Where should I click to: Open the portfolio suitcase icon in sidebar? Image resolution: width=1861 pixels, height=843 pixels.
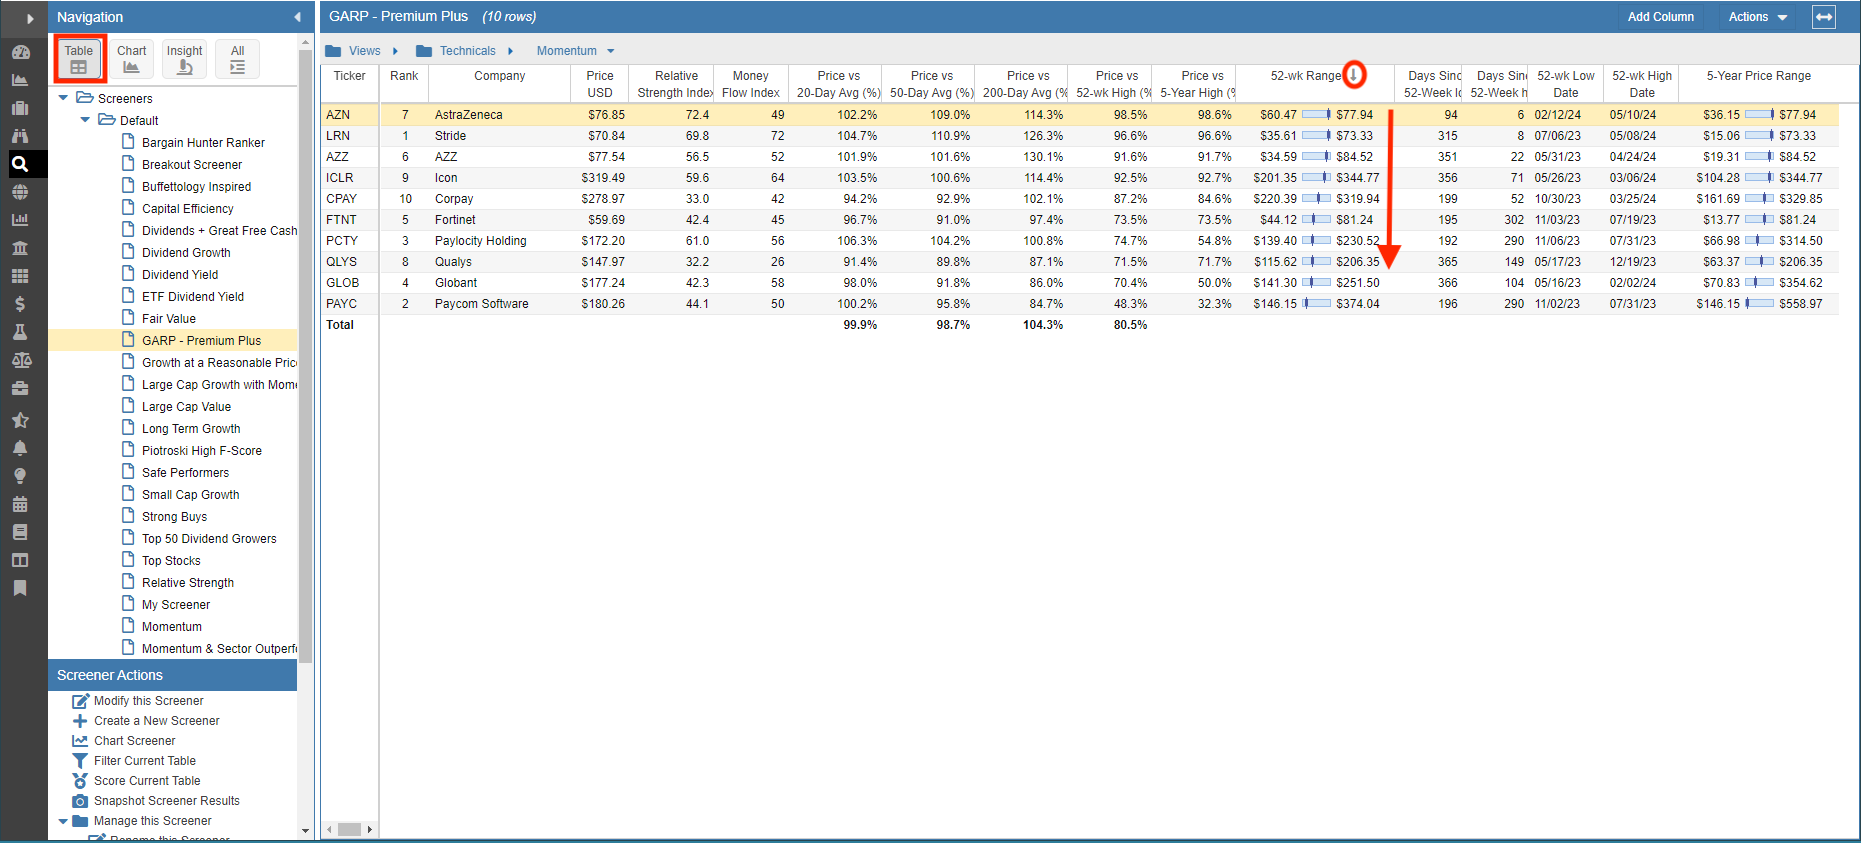[x=20, y=108]
